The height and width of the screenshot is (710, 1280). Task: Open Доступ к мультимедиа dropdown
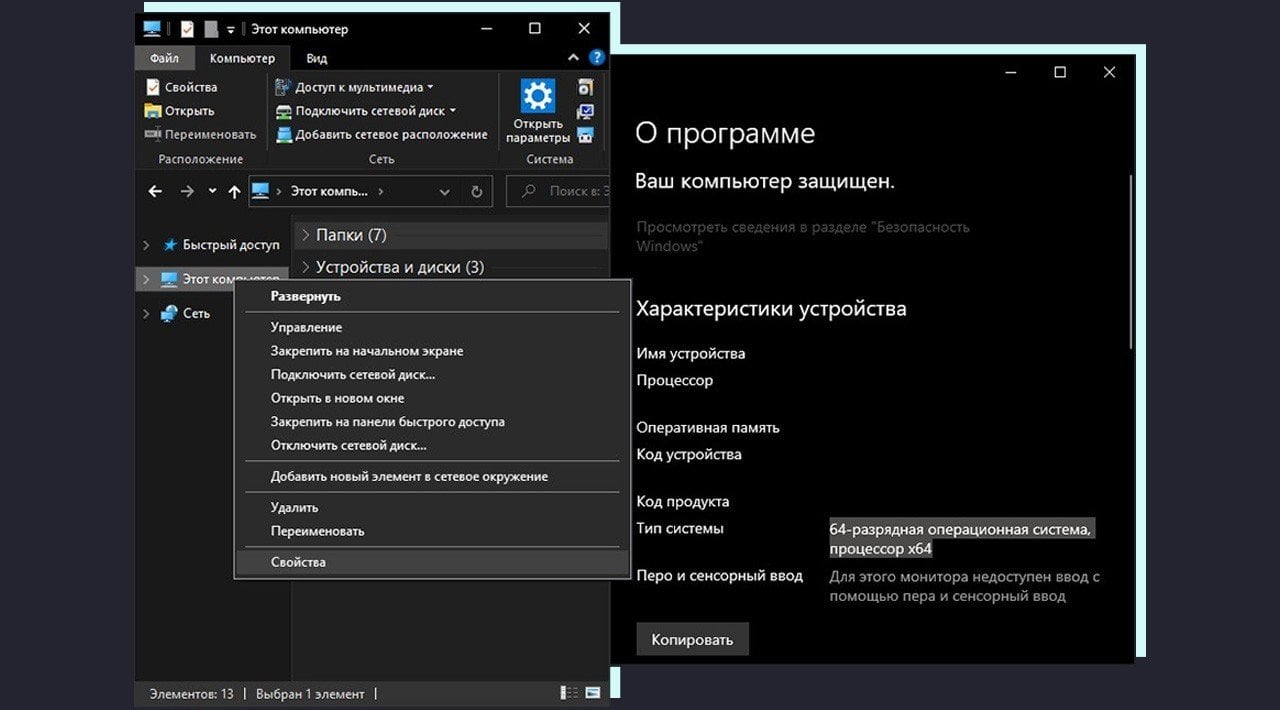[354, 87]
